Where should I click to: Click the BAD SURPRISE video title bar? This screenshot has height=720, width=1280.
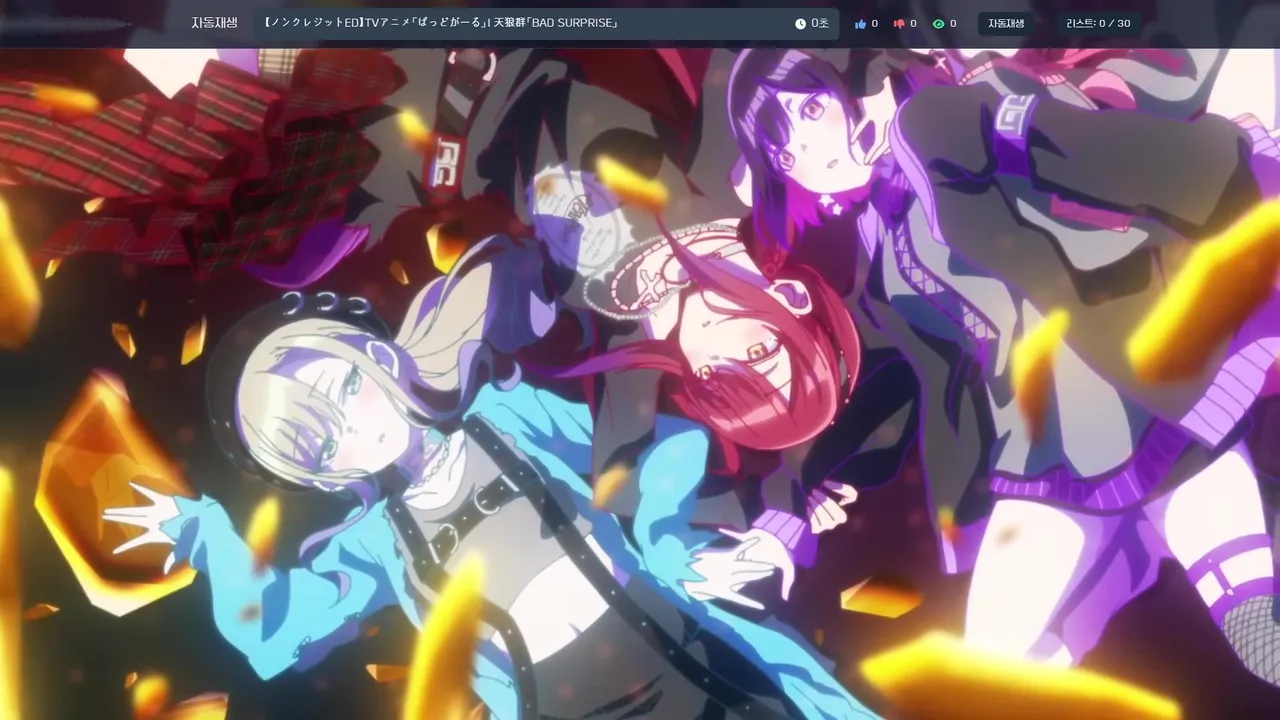546,23
